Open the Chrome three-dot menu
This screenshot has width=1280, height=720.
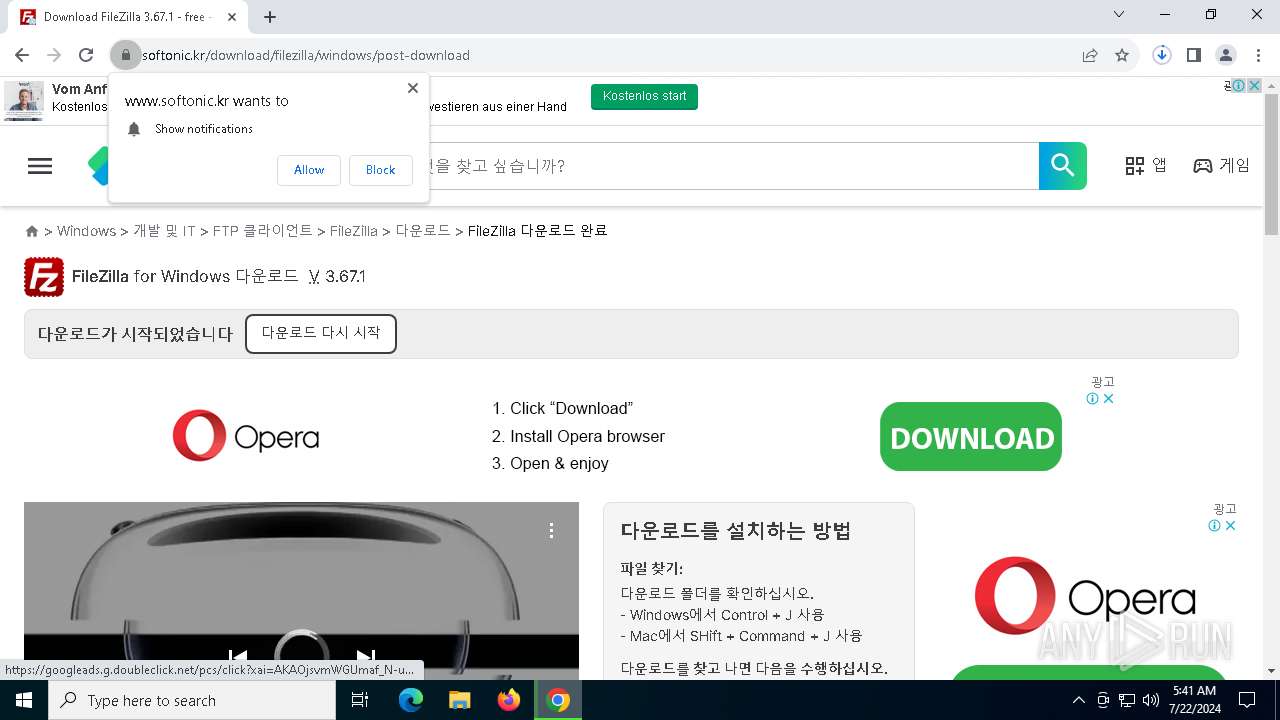[x=1257, y=55]
